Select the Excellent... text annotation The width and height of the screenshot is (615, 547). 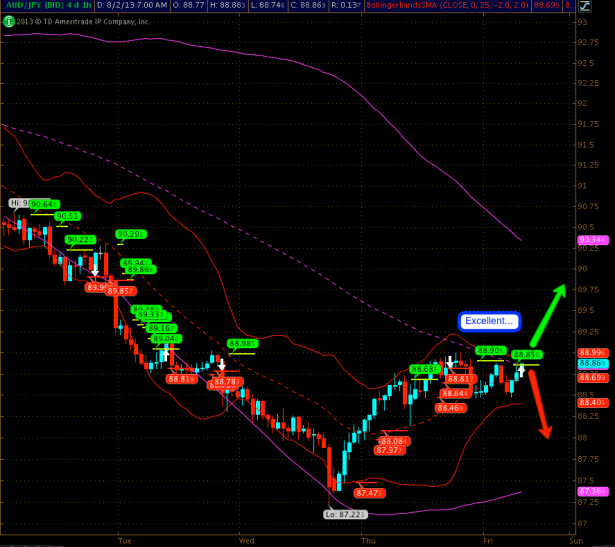pyautogui.click(x=490, y=321)
